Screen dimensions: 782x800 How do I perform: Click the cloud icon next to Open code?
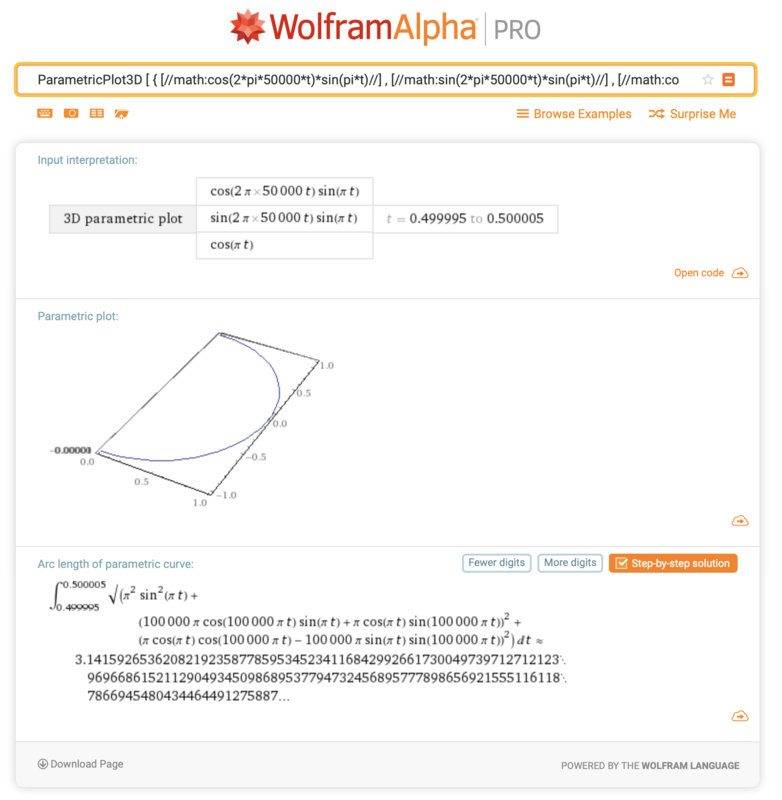740,273
